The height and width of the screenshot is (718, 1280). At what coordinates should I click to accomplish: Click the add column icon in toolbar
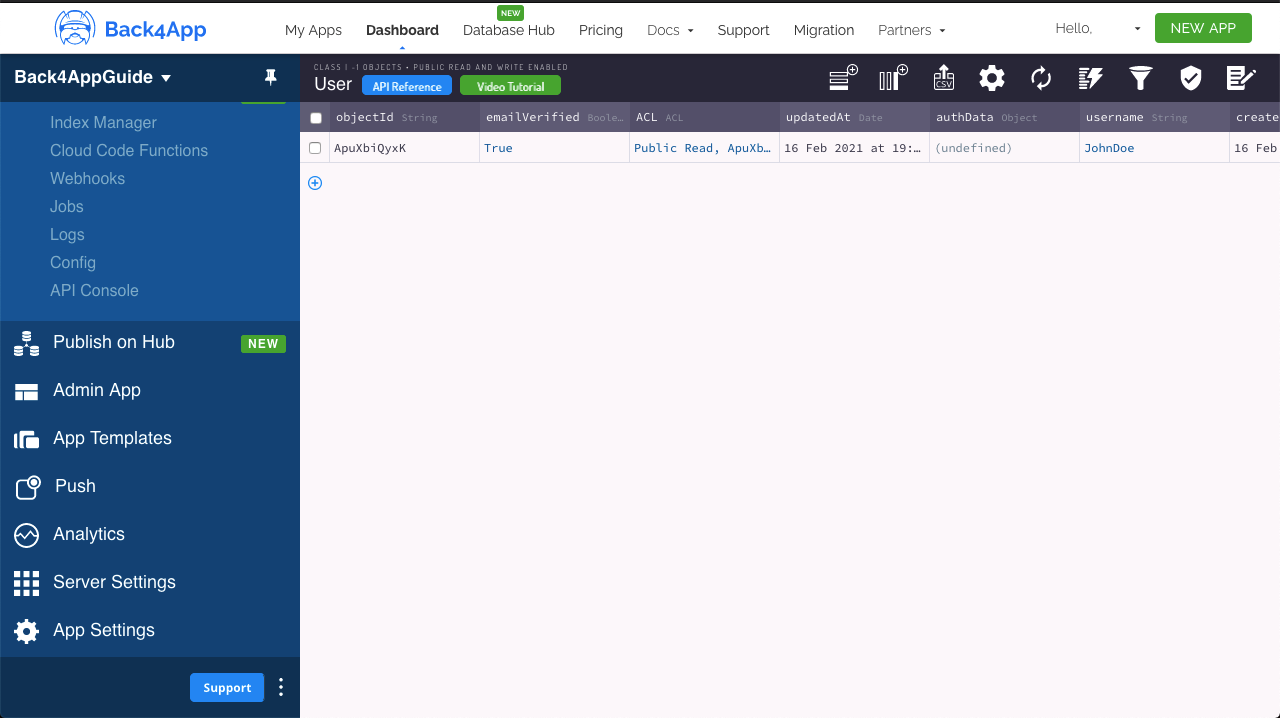click(893, 78)
